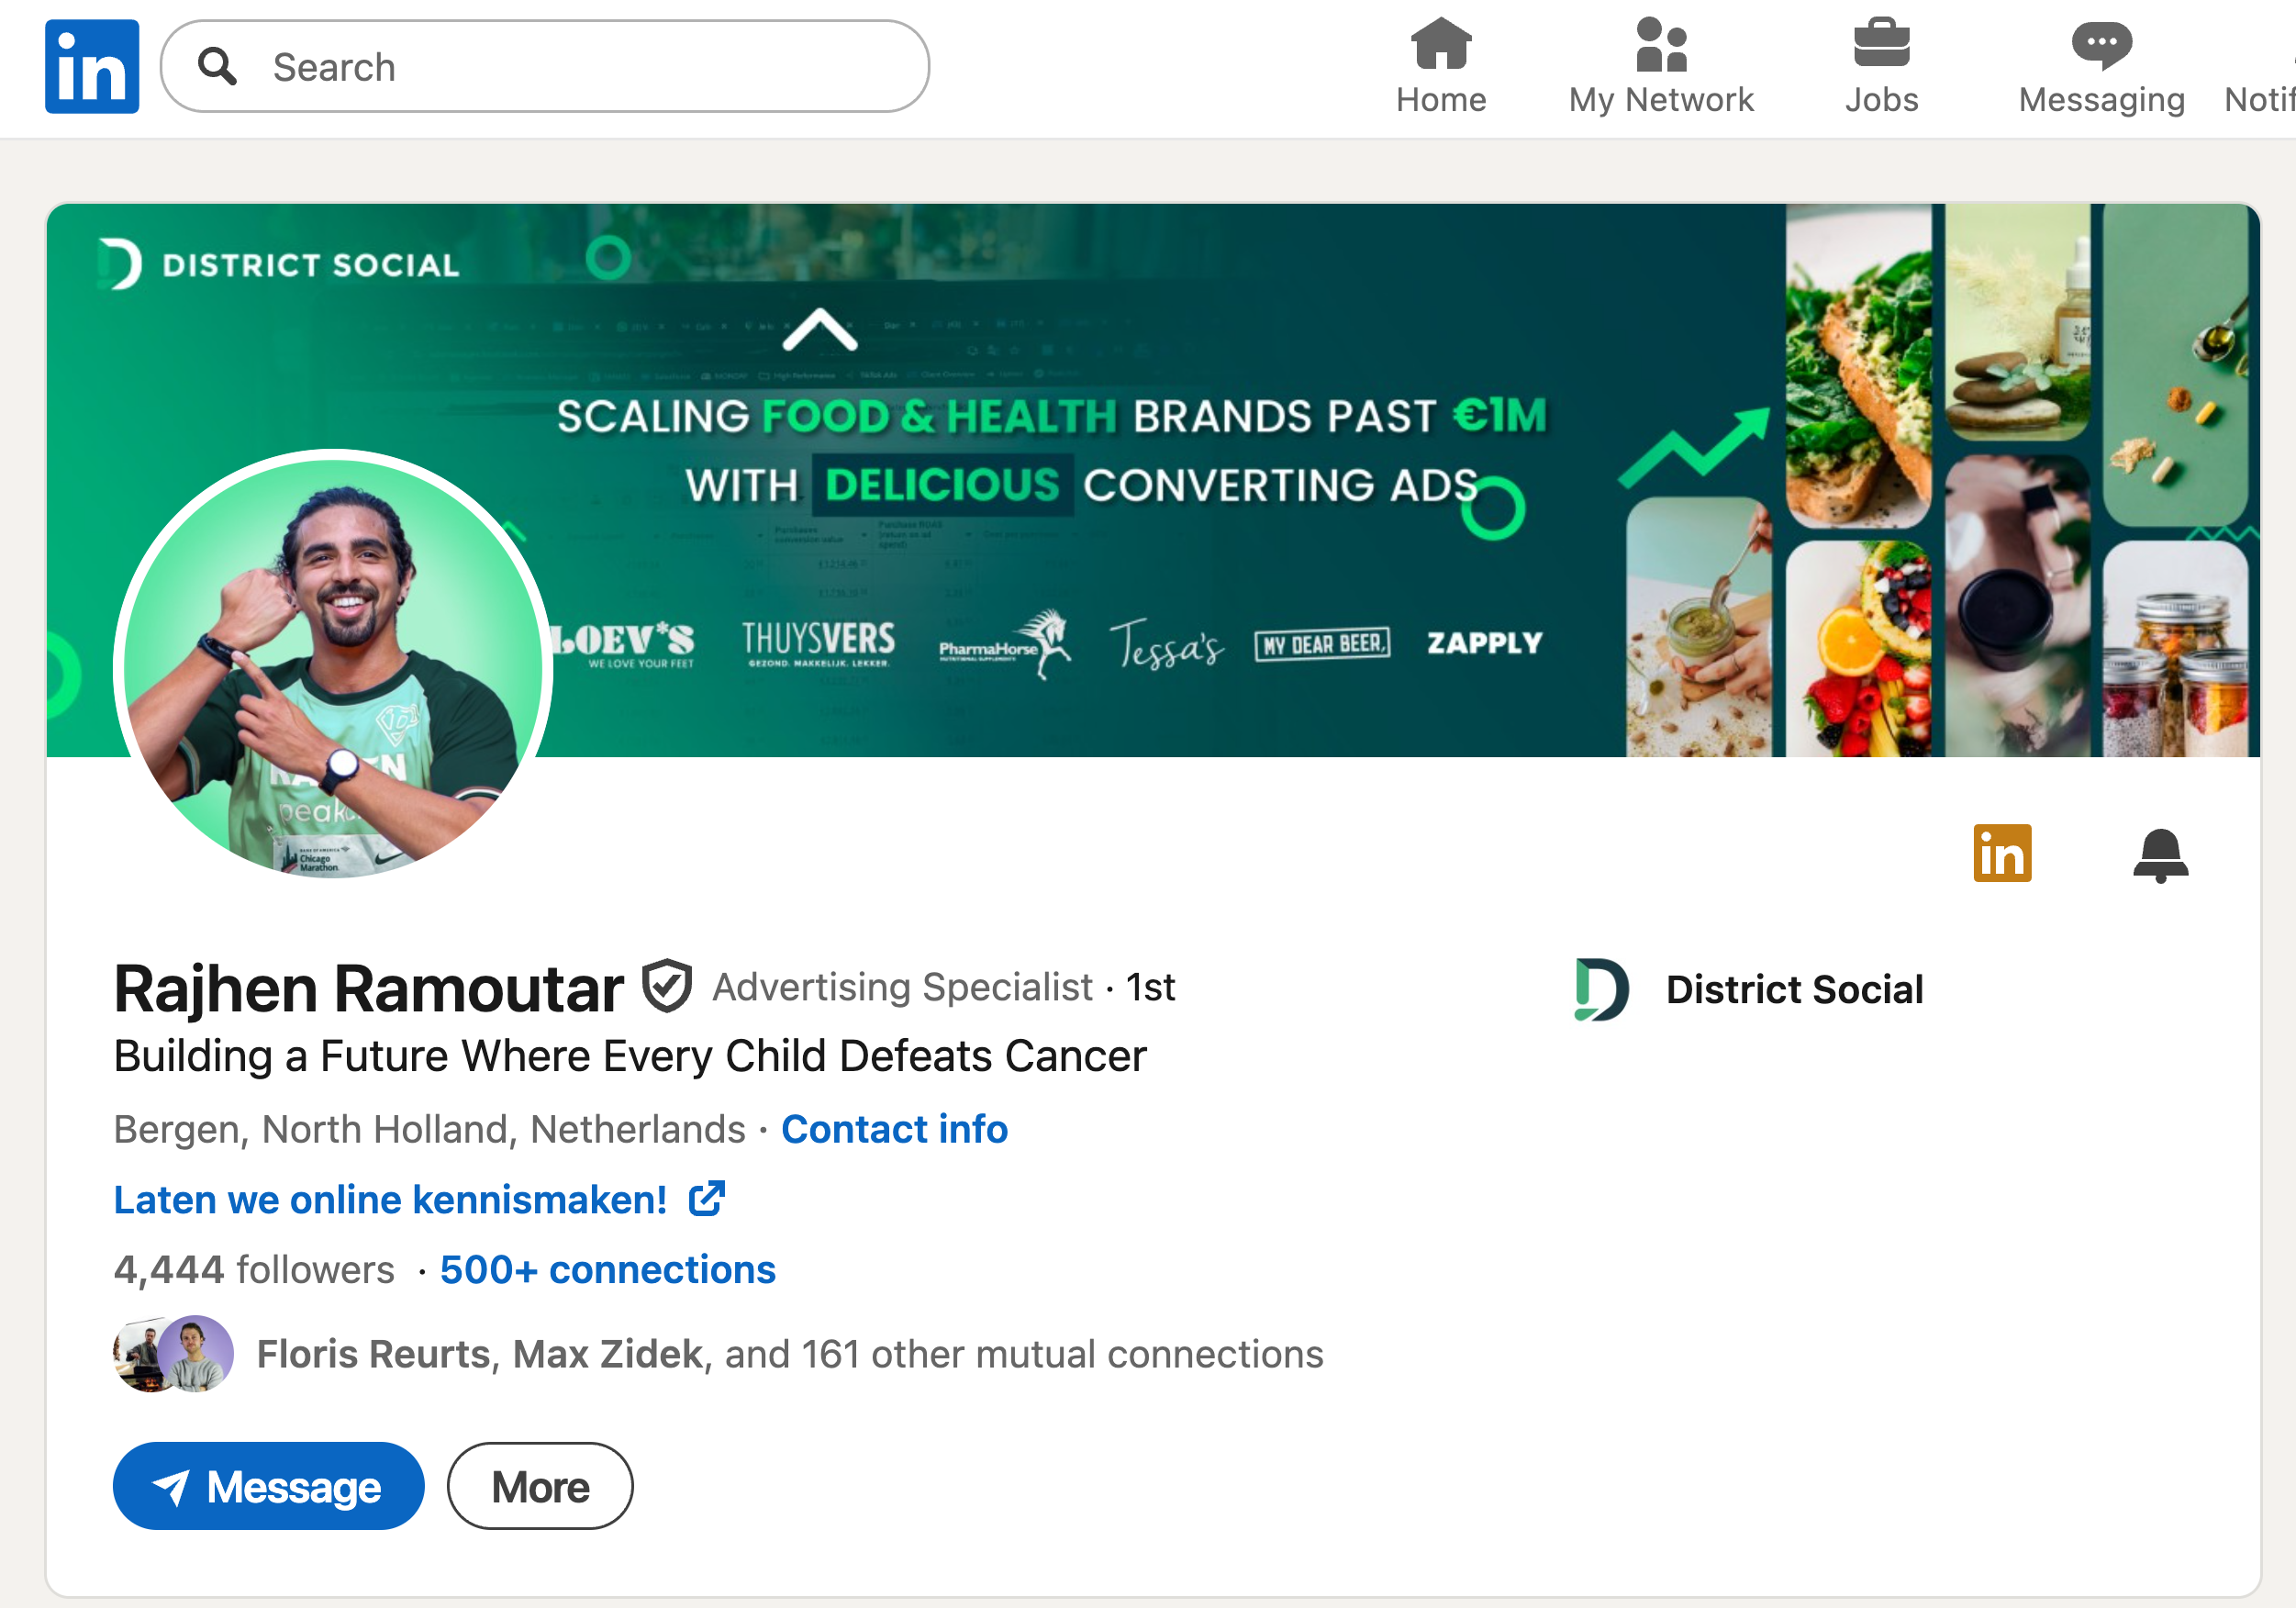Click the verification shield badge next to name
The width and height of the screenshot is (2296, 1608).
pos(667,986)
